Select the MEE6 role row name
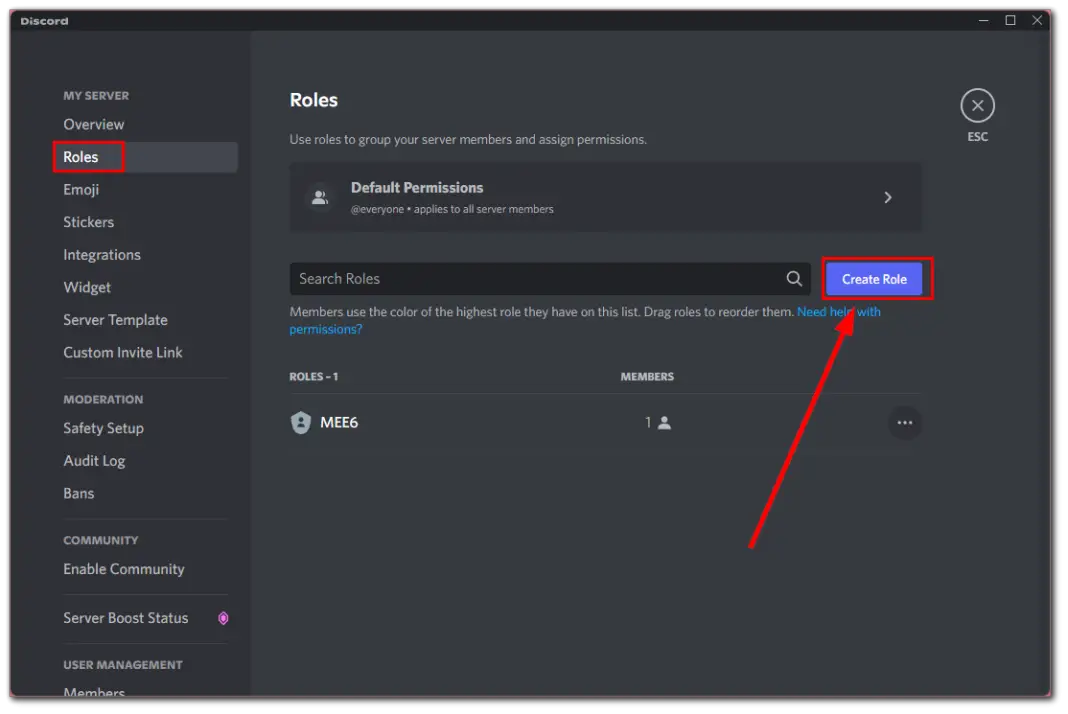 [x=339, y=422]
